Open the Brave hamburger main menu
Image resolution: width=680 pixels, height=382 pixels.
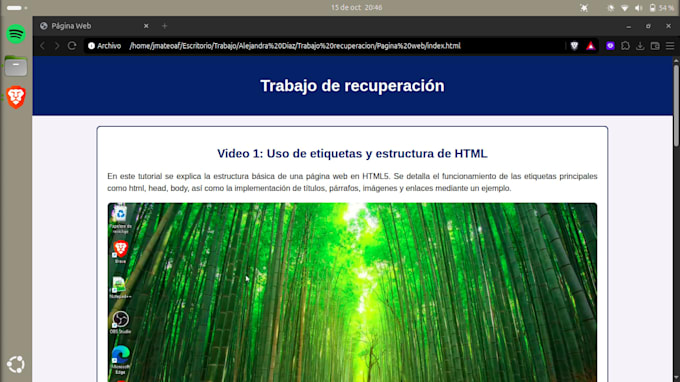(670, 46)
